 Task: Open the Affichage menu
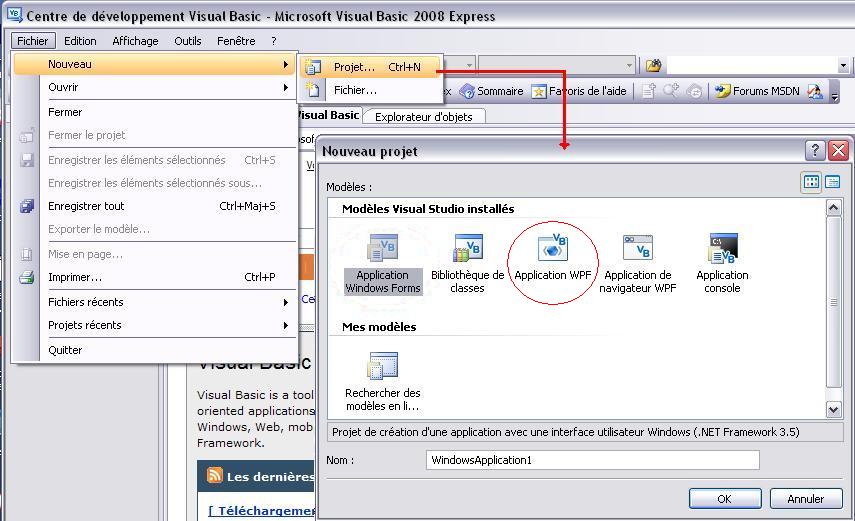point(135,41)
